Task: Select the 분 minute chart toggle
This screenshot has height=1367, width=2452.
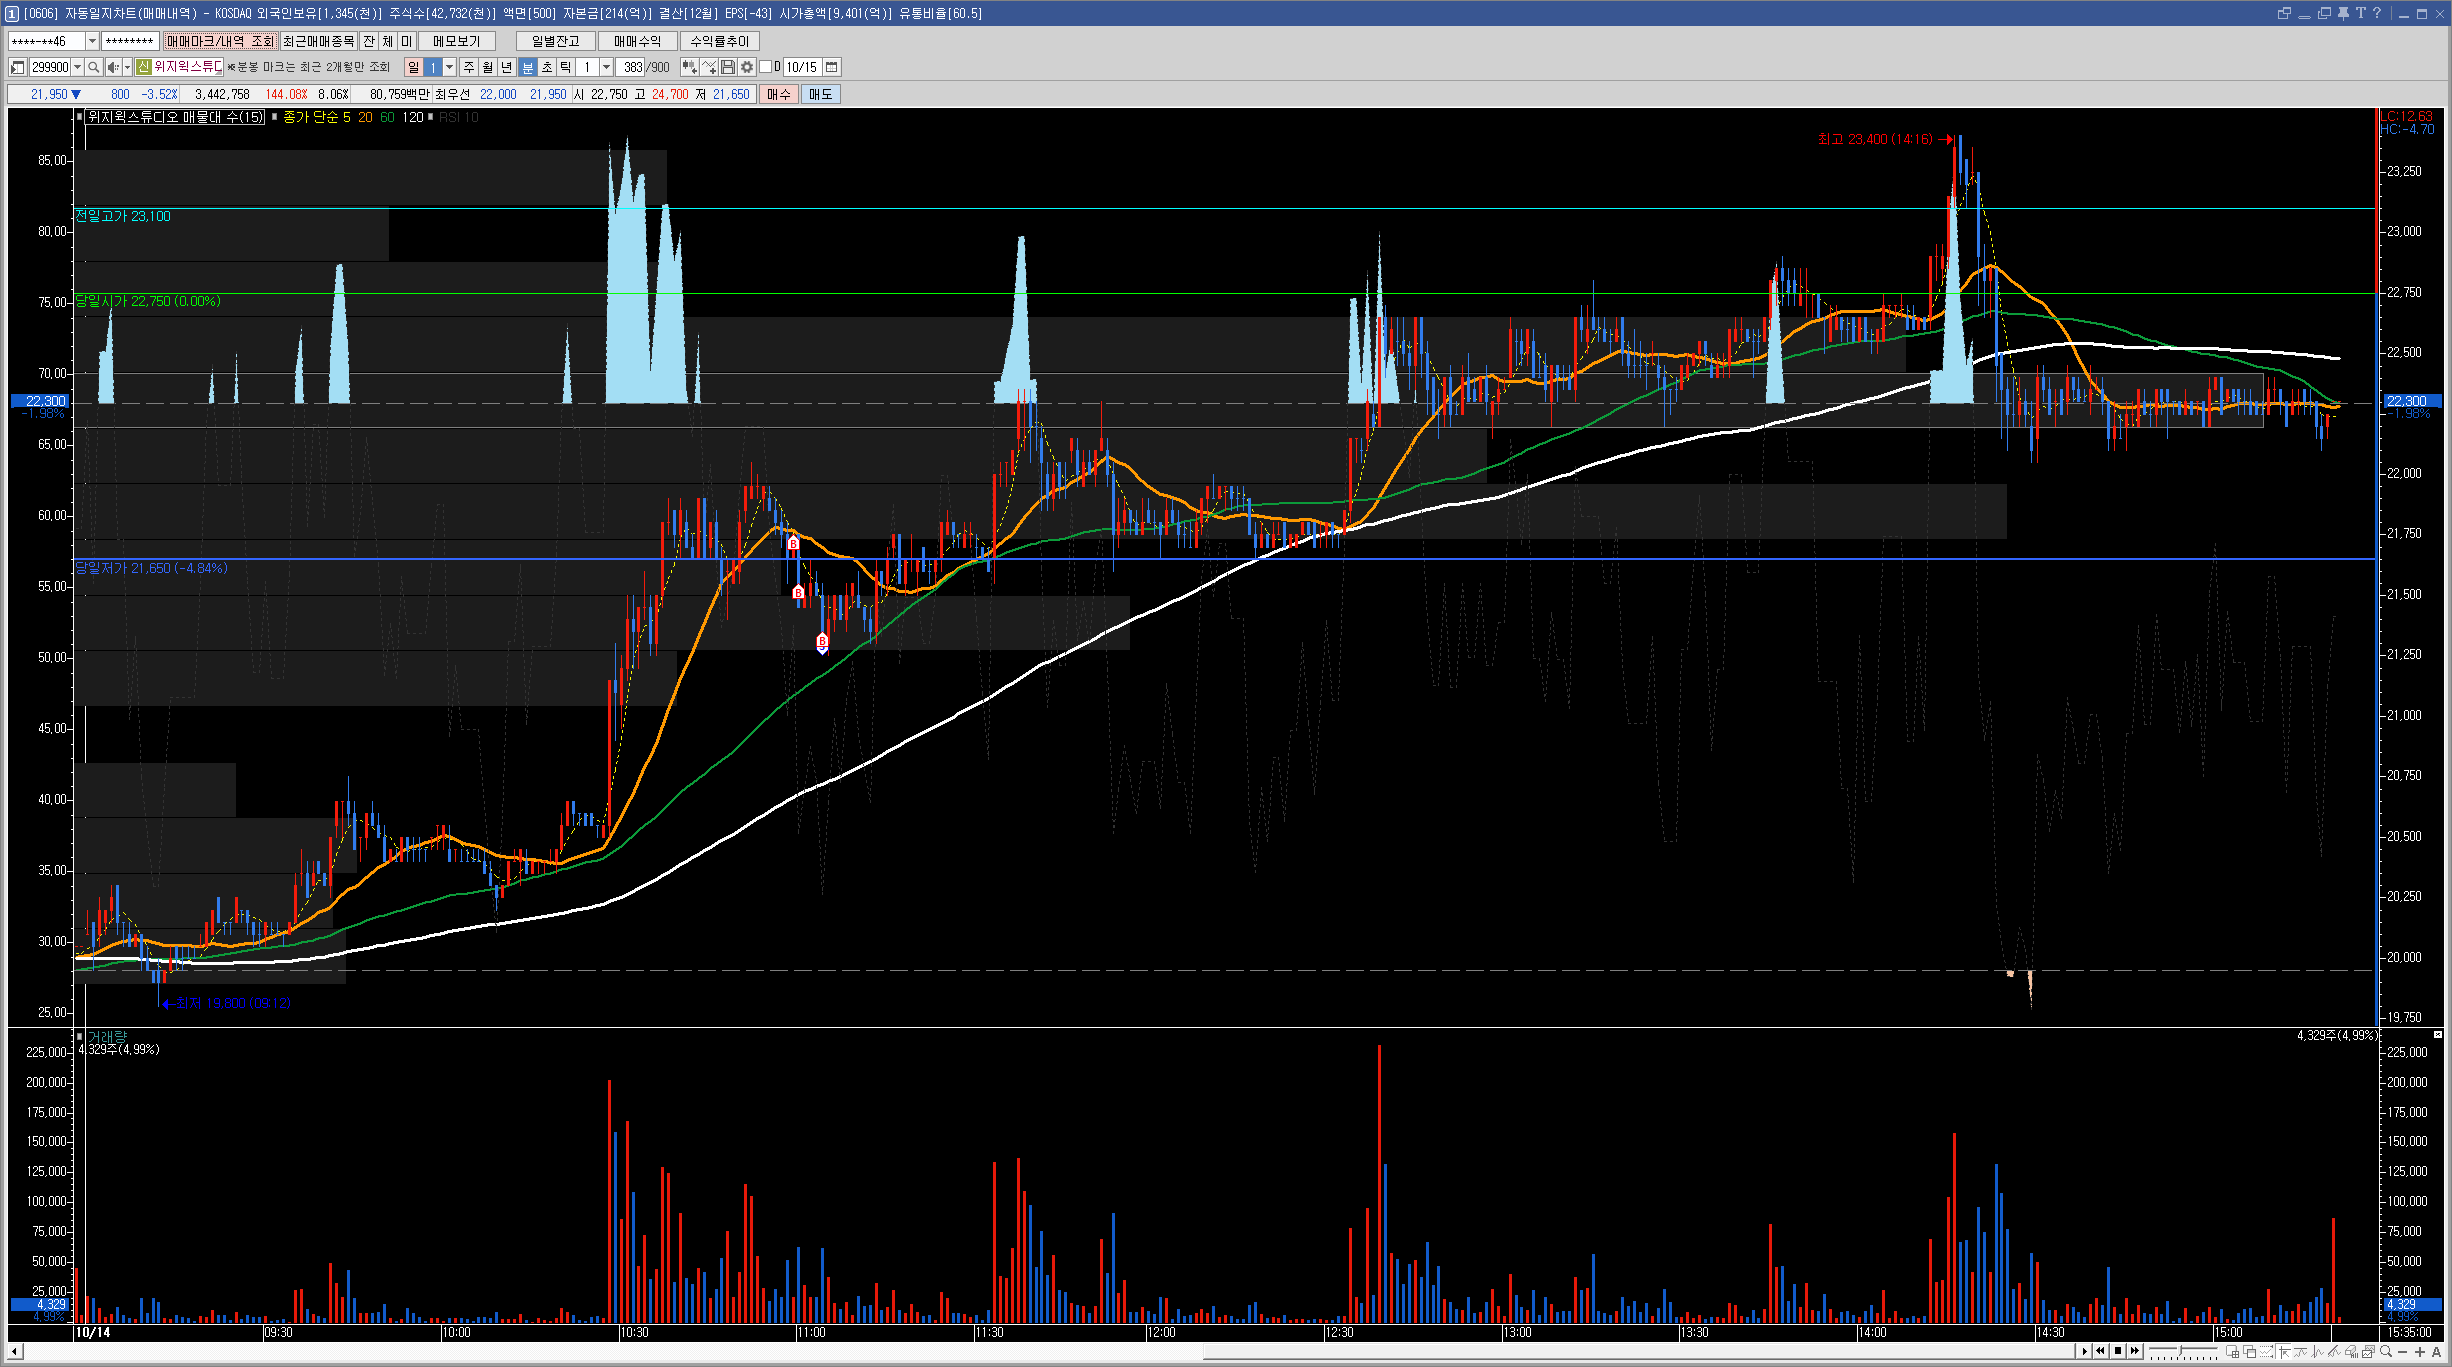Action: coord(528,67)
